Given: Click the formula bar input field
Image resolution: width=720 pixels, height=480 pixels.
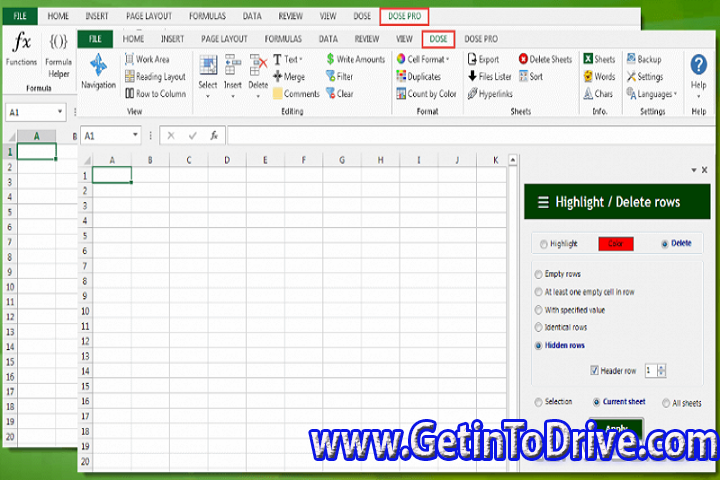Looking at the screenshot, I should click(472, 136).
